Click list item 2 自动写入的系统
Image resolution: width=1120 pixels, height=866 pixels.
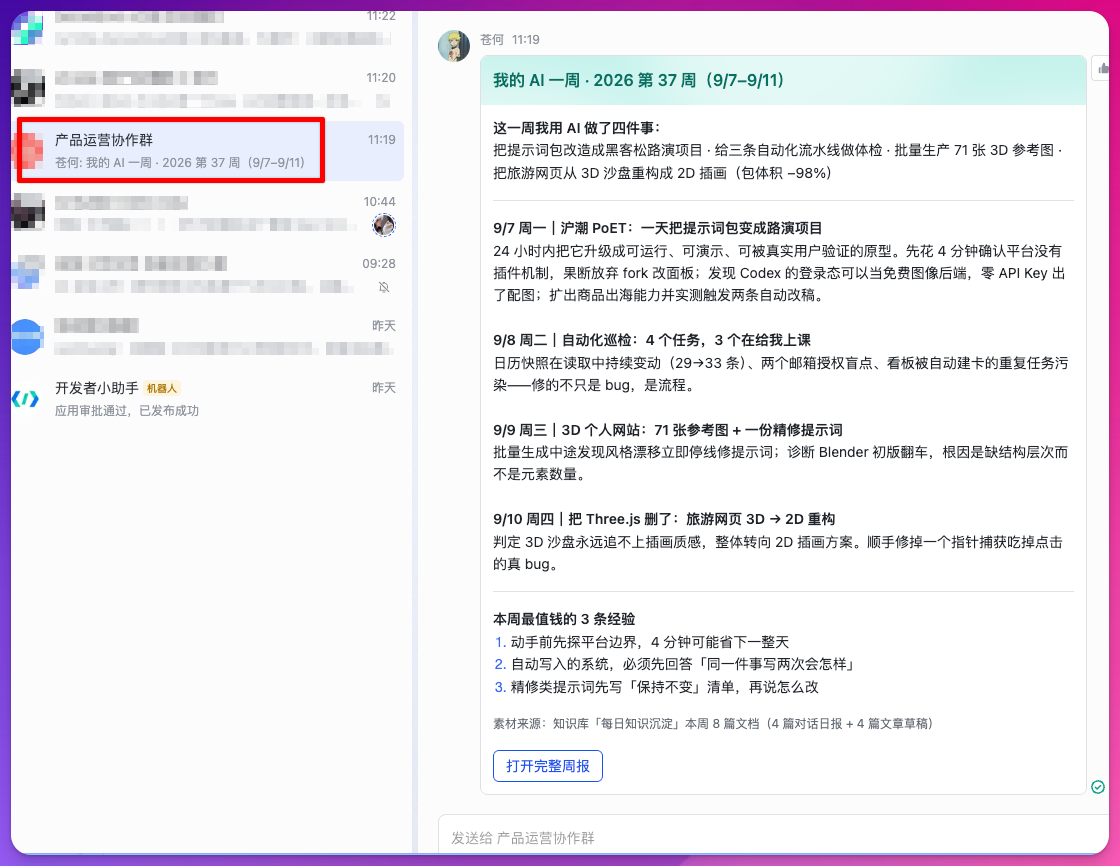pos(676,664)
